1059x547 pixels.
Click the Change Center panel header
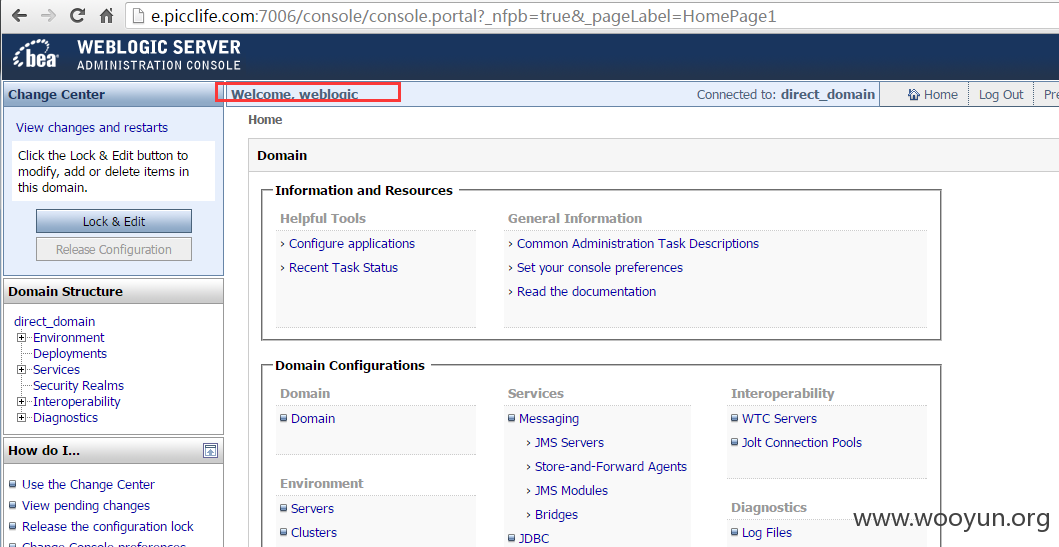tap(113, 95)
